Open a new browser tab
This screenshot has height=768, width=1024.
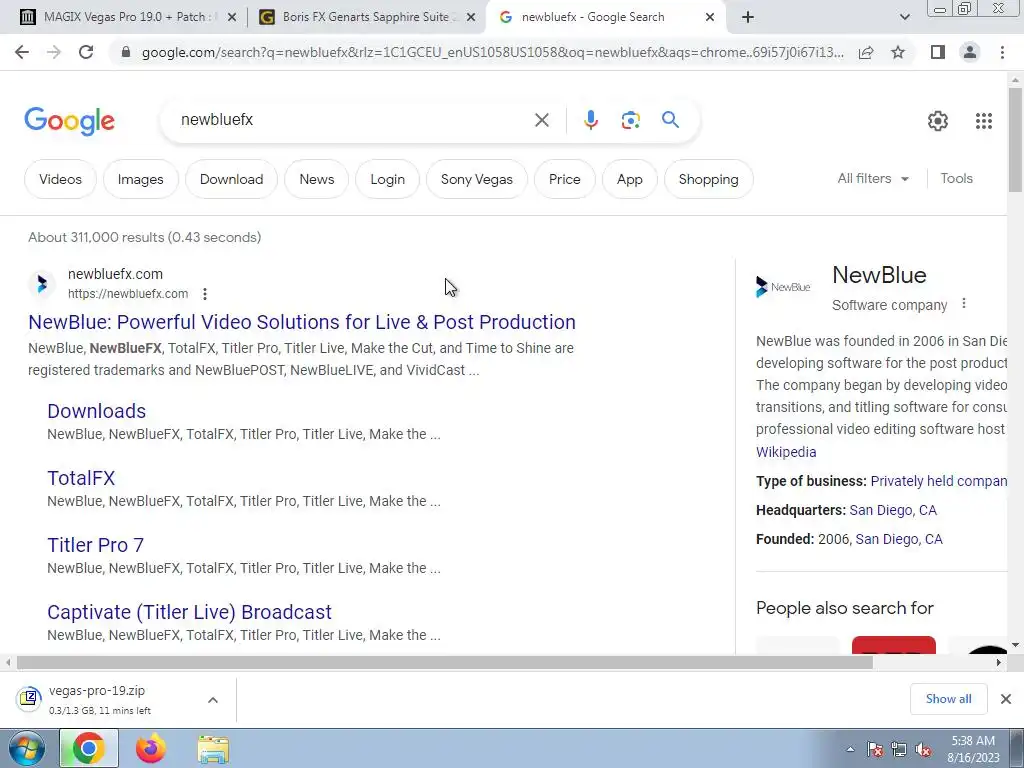click(748, 18)
